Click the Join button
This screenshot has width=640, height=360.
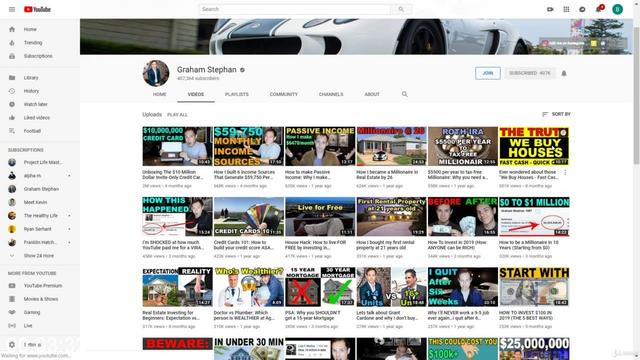[x=488, y=73]
